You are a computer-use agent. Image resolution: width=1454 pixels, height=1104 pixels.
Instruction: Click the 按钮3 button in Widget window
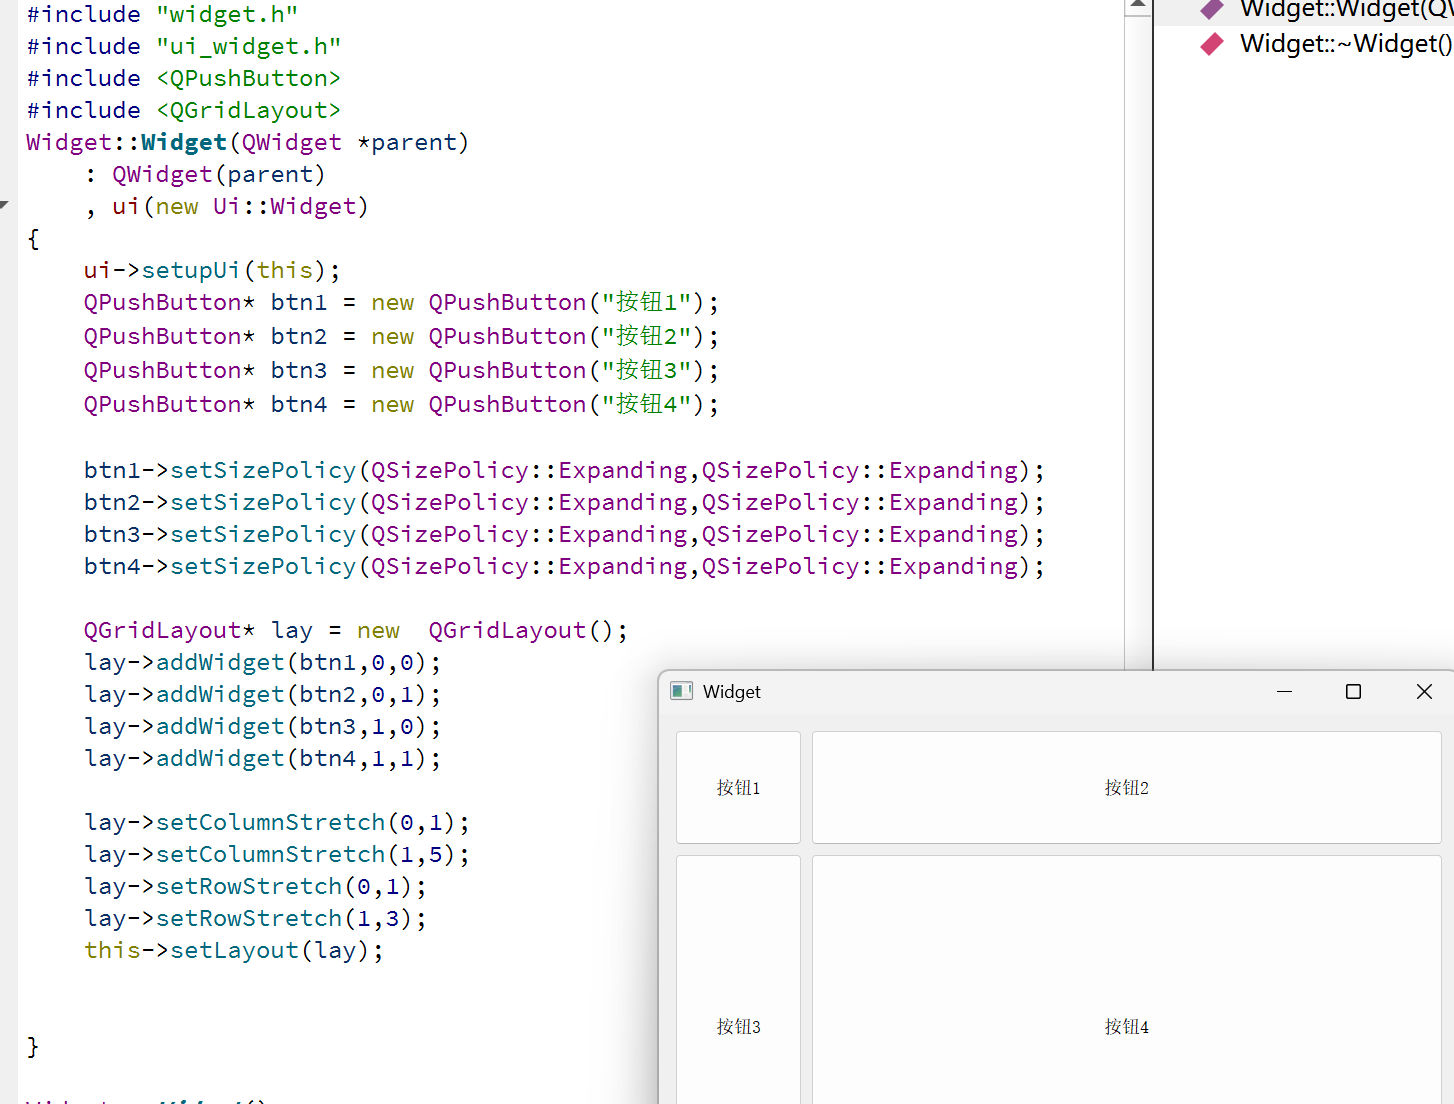(x=738, y=980)
